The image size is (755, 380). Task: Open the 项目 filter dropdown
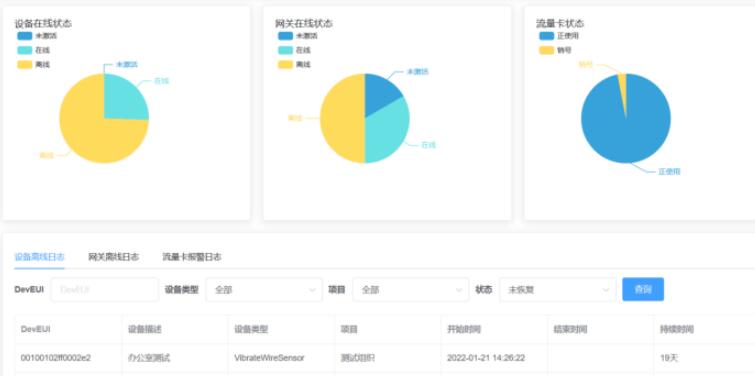click(411, 289)
